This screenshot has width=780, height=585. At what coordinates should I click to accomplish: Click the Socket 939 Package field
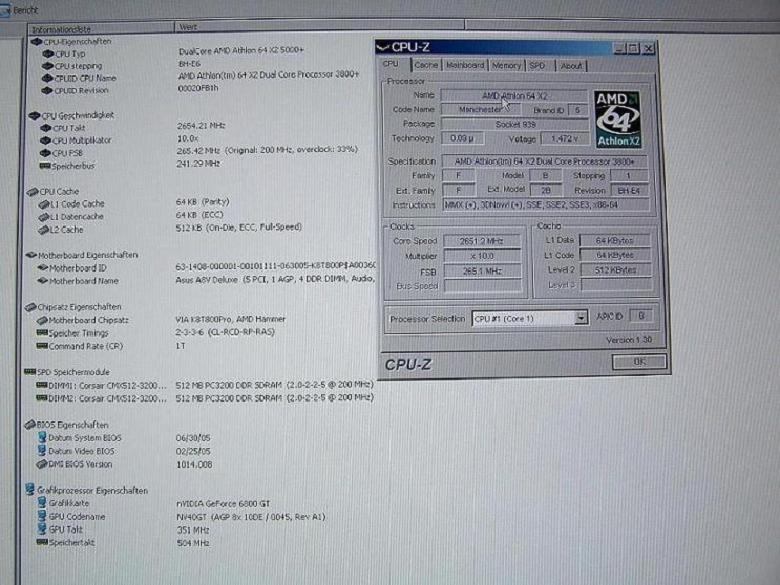tap(514, 124)
